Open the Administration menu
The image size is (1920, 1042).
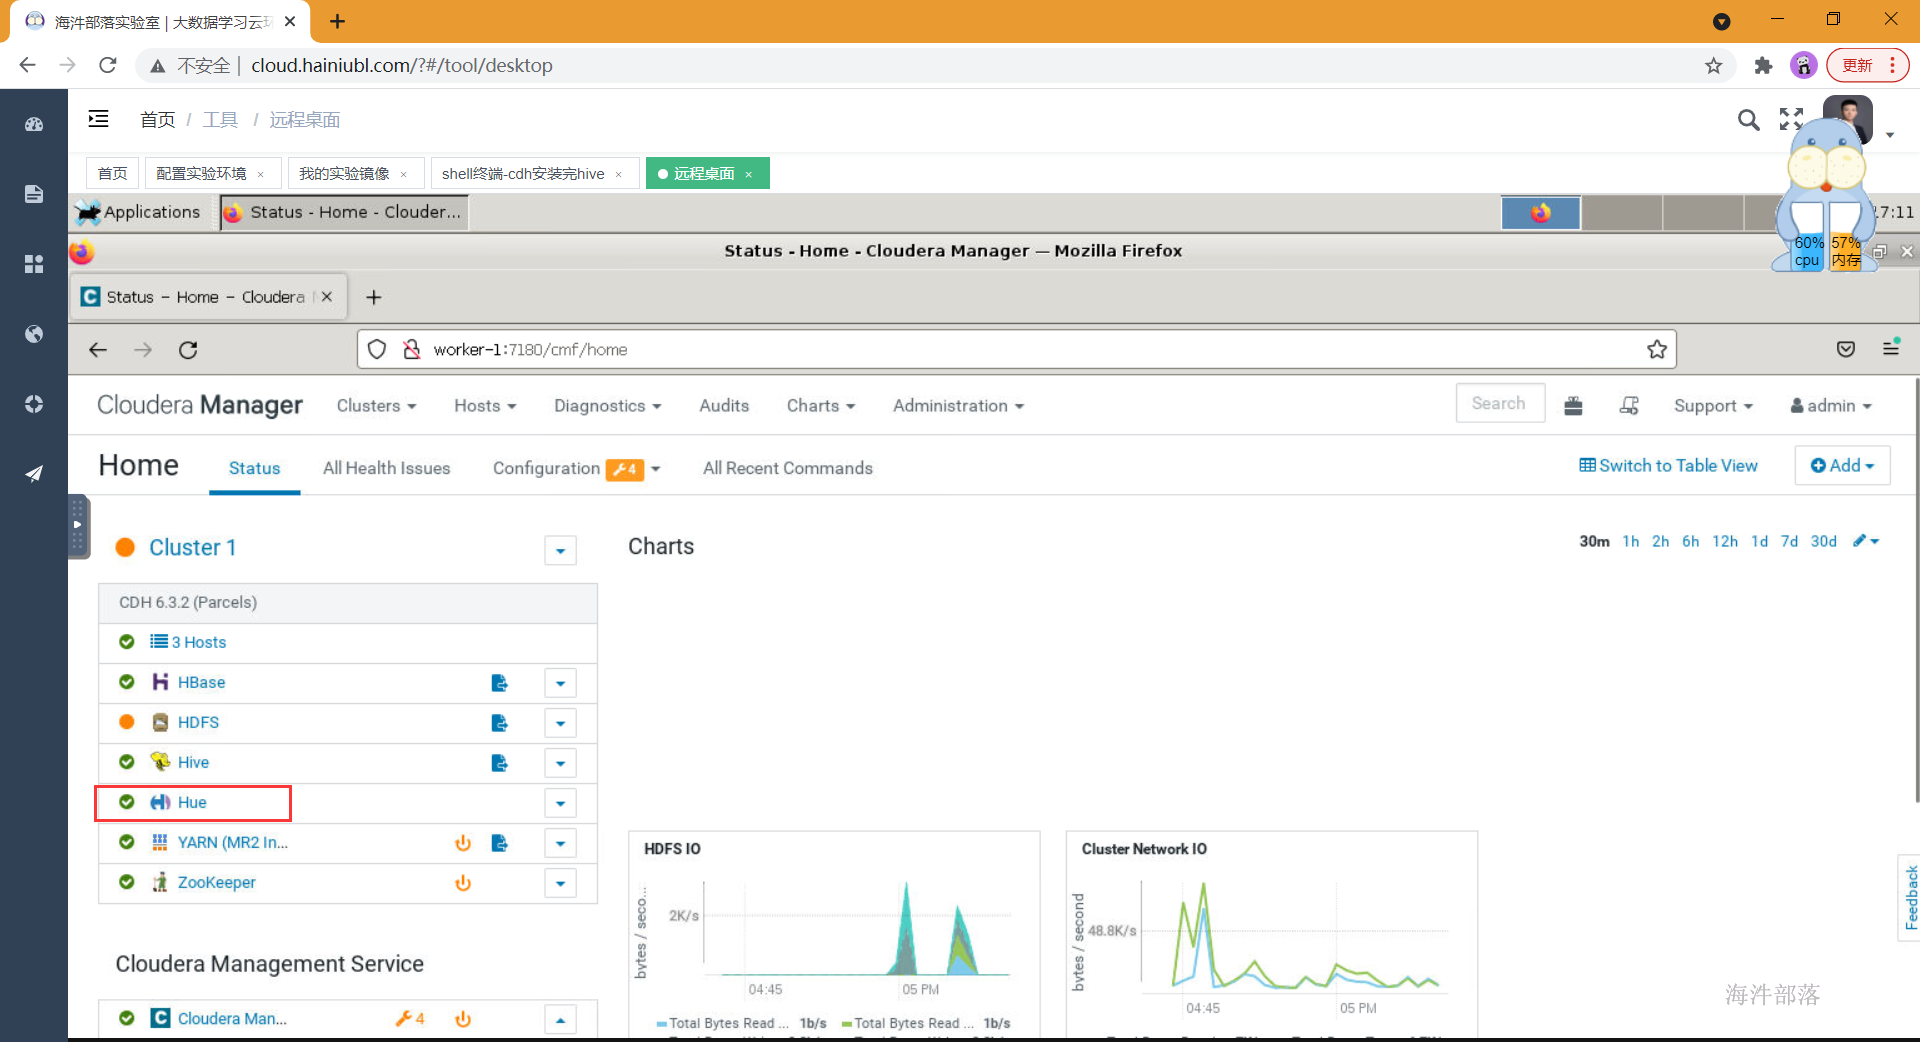tap(958, 405)
